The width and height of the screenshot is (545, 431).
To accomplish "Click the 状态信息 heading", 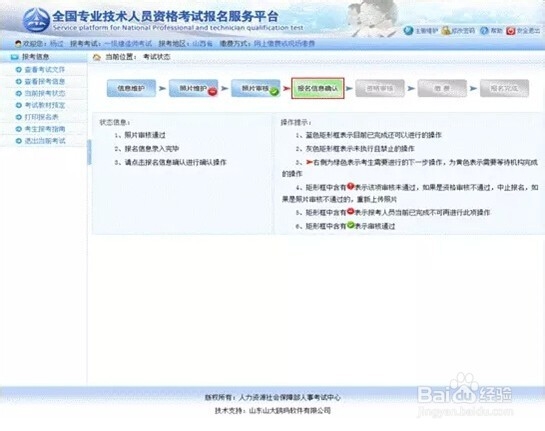I will pos(115,122).
